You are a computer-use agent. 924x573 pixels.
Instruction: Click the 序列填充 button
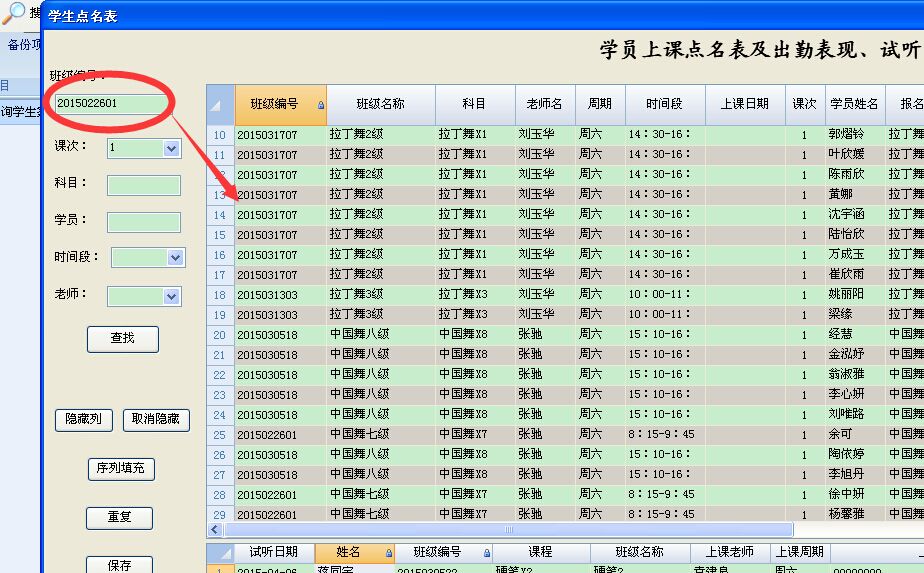(121, 469)
